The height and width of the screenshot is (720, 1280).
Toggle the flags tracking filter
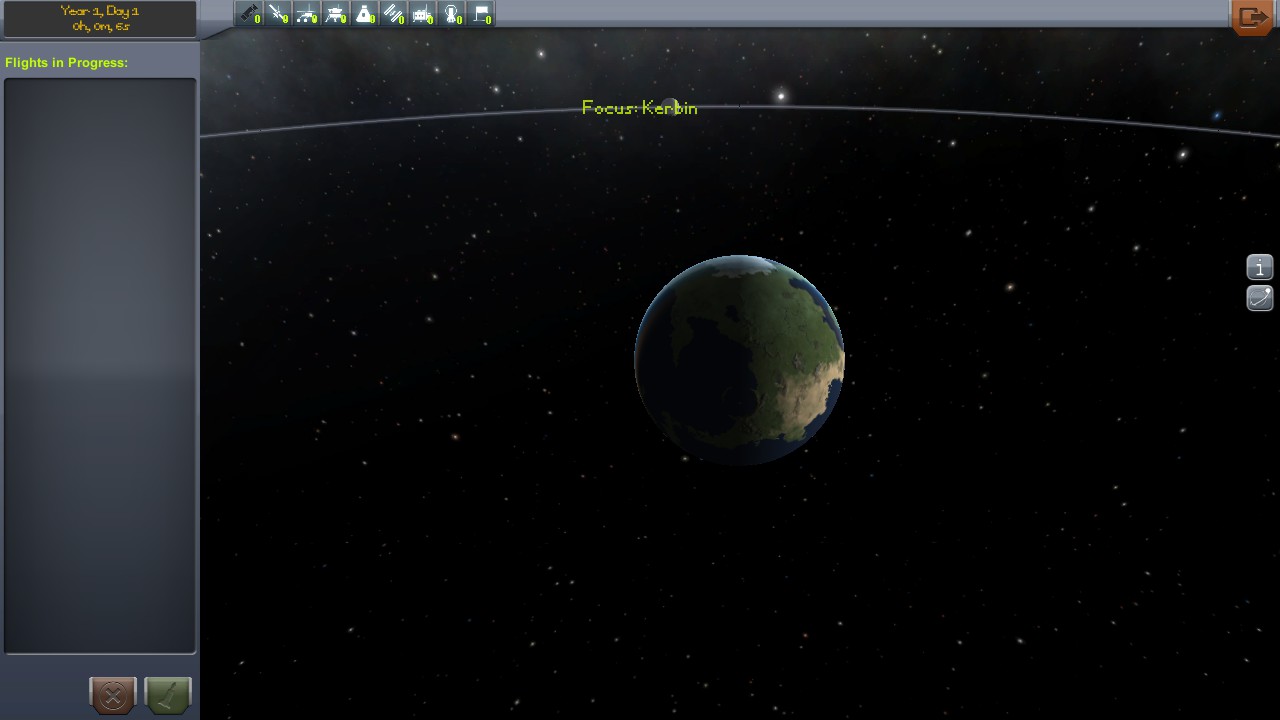click(x=481, y=13)
